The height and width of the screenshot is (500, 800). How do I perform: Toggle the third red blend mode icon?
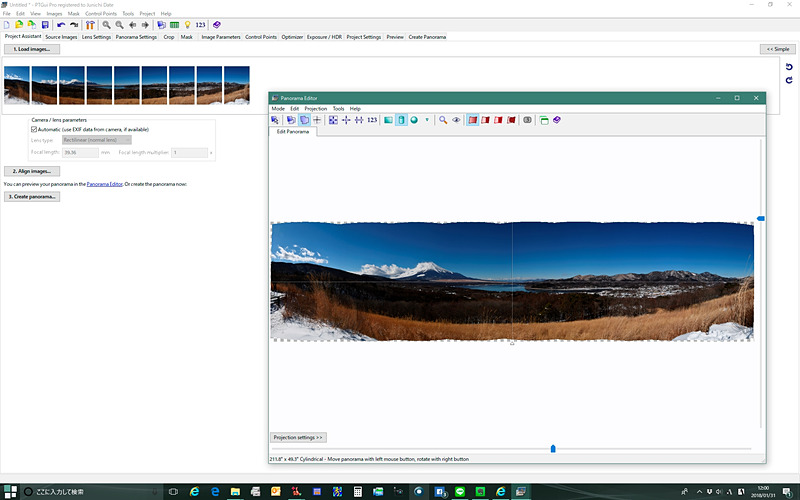coord(498,120)
